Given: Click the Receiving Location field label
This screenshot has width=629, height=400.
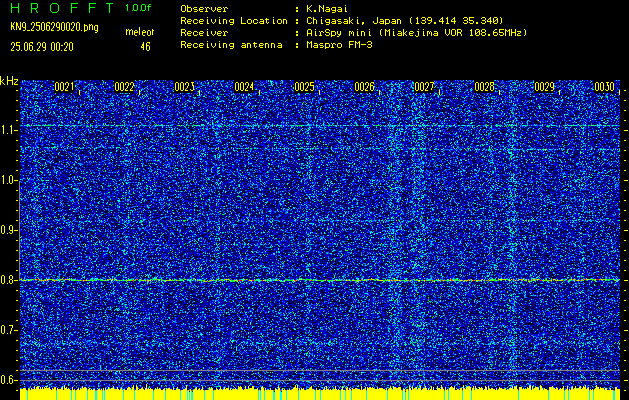Looking at the screenshot, I should pyautogui.click(x=234, y=21).
